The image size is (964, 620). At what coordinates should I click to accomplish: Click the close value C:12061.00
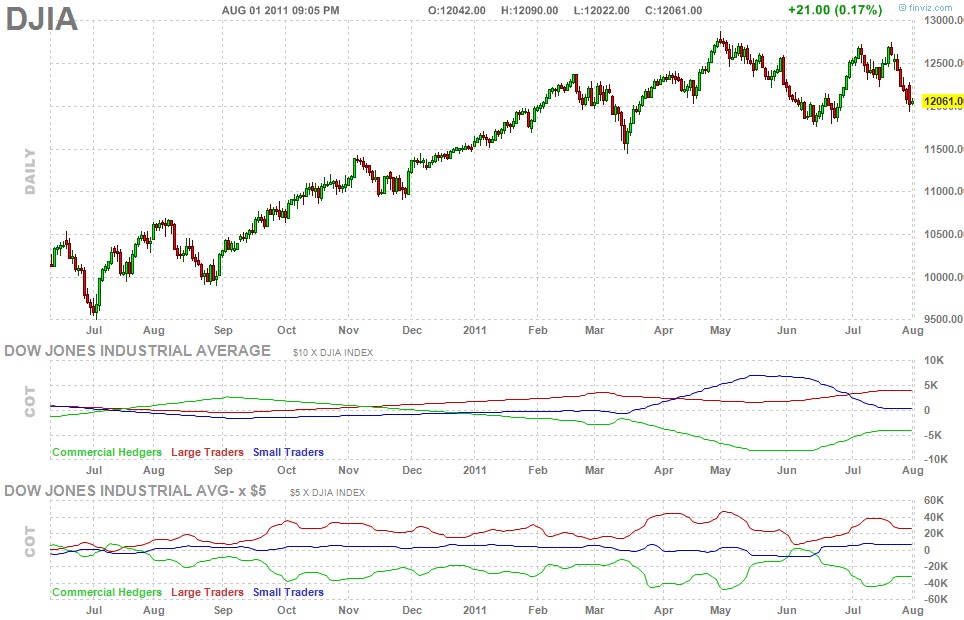coord(673,10)
